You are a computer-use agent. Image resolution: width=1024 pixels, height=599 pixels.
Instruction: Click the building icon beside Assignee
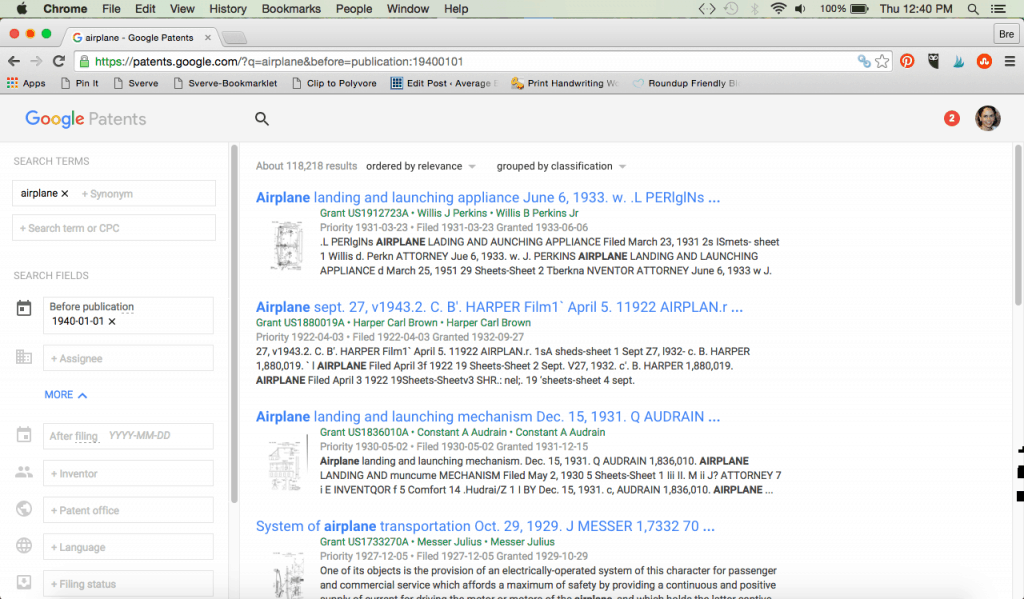24,357
